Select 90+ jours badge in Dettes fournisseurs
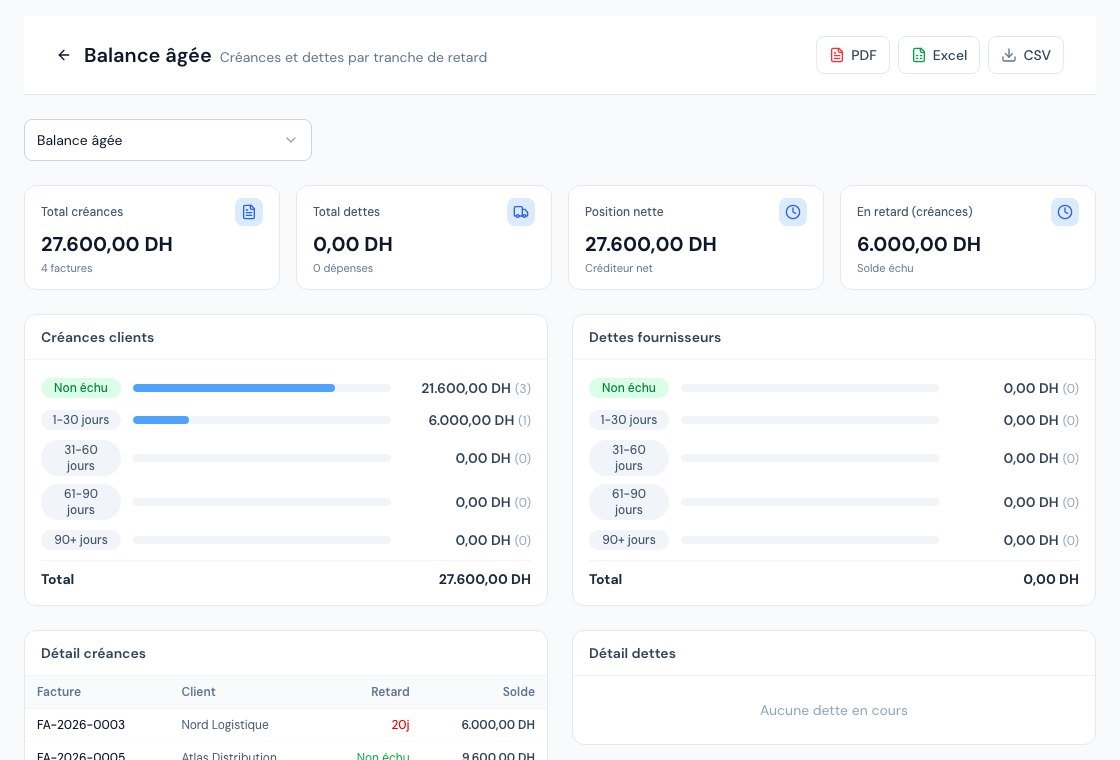Screen dimensions: 1120x760 pyautogui.click(x=629, y=540)
